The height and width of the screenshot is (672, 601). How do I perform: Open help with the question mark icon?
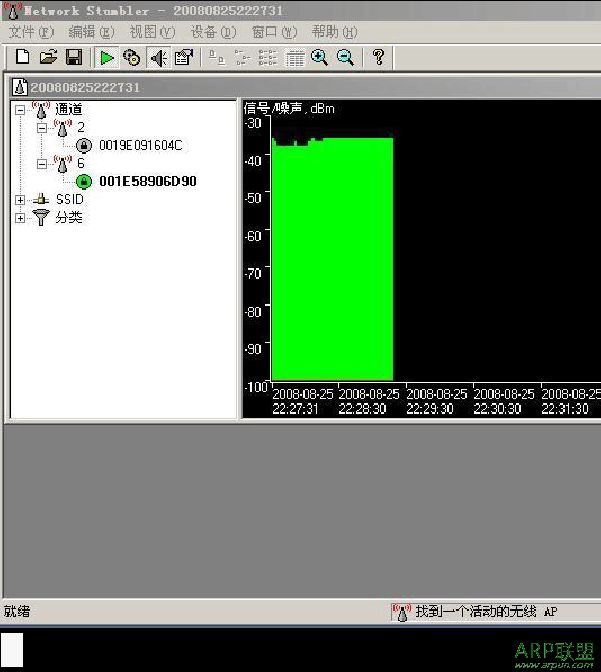pos(379,57)
